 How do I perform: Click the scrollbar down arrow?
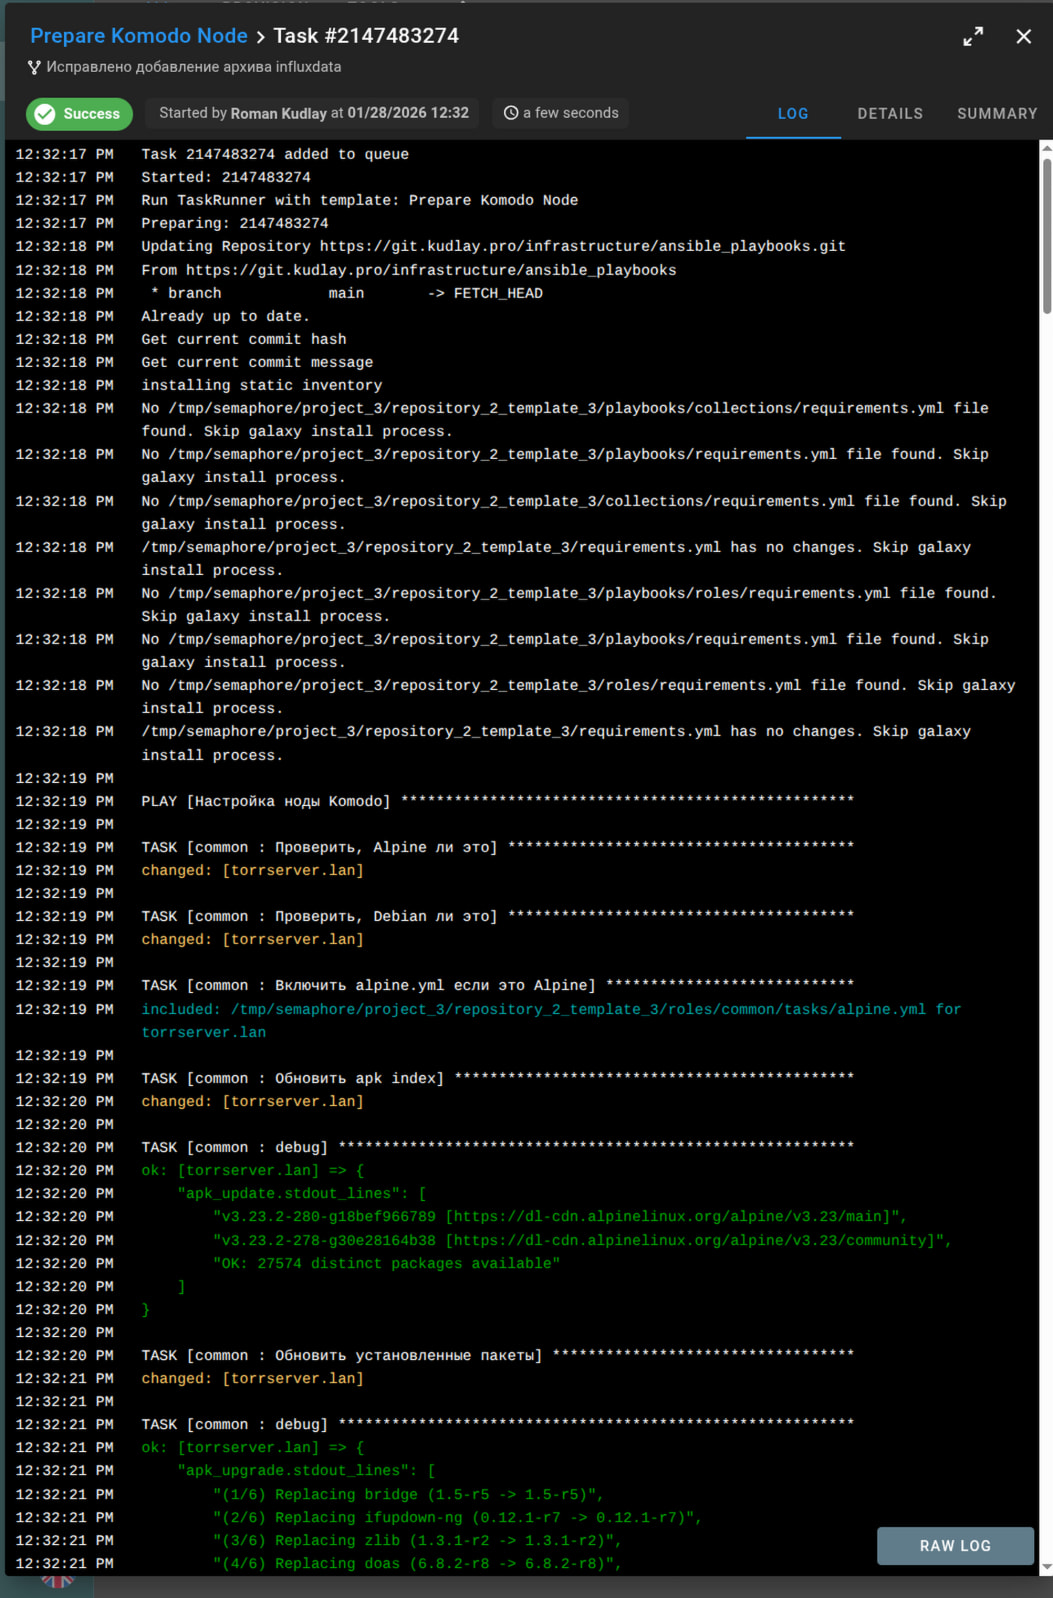pyautogui.click(x=1046, y=1567)
